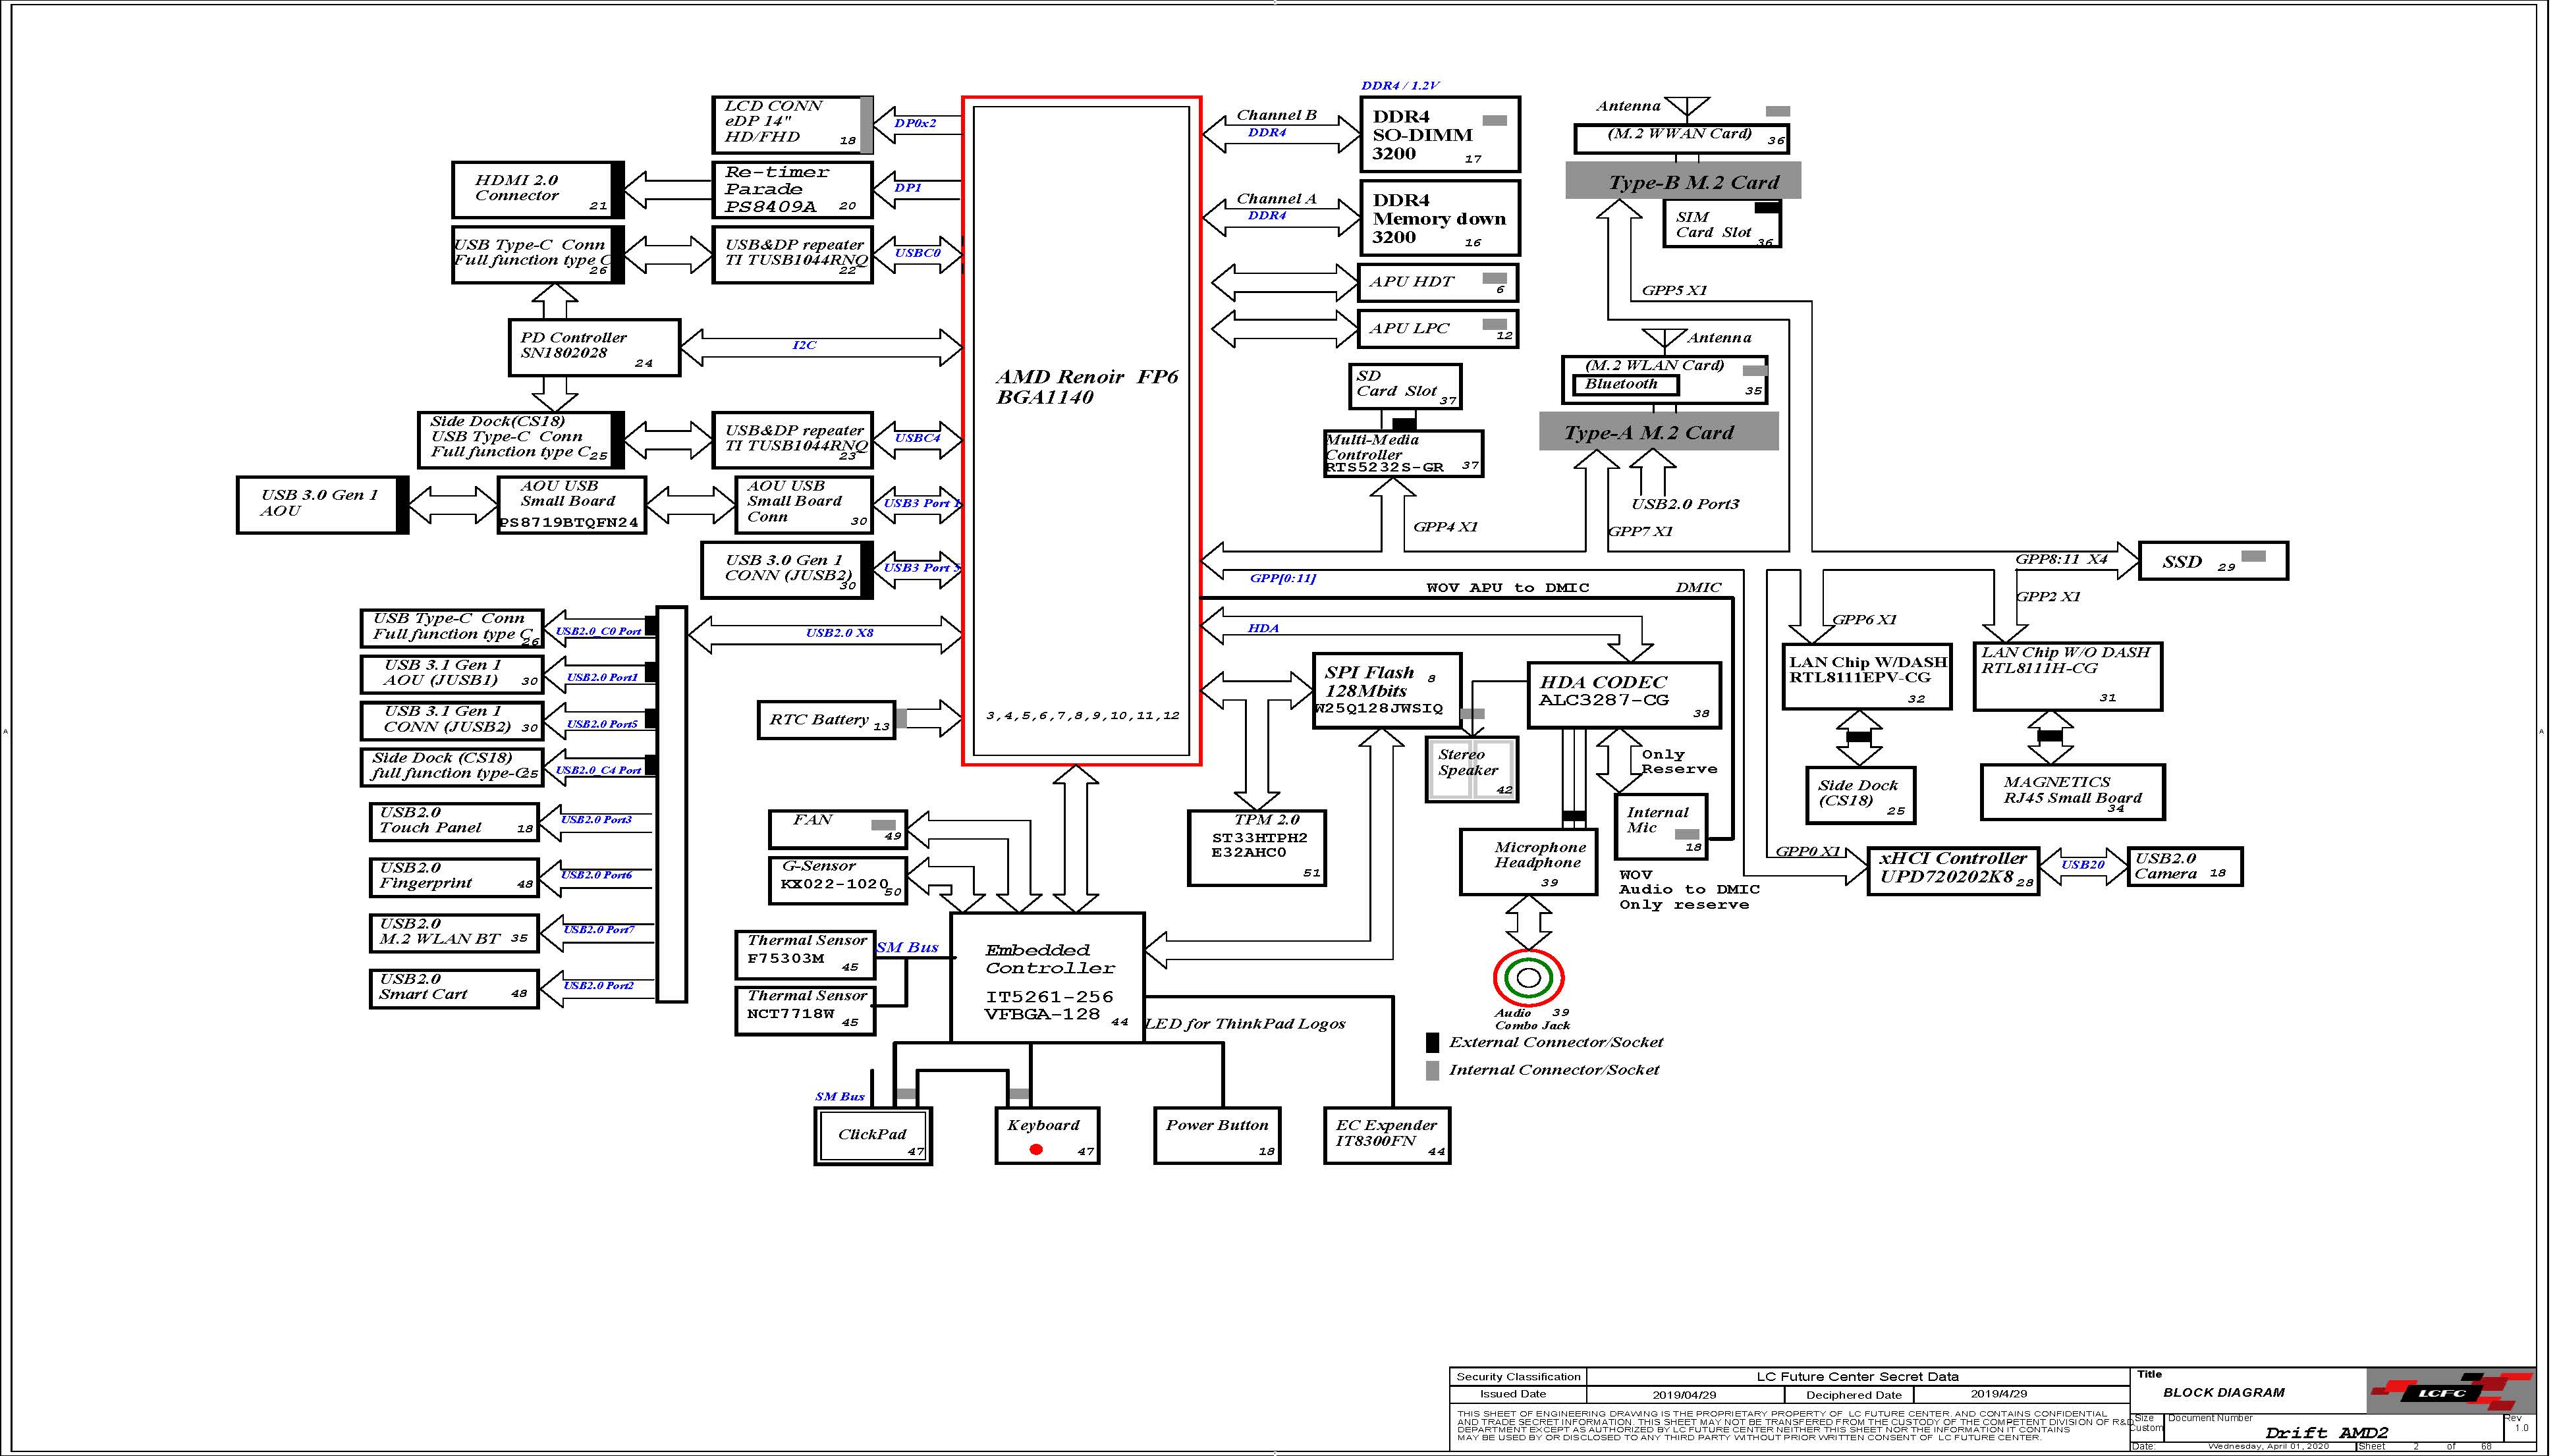Image resolution: width=2559 pixels, height=1456 pixels.
Task: Click the HDA CODEC ALC3287-CG block
Action: coord(1624,696)
